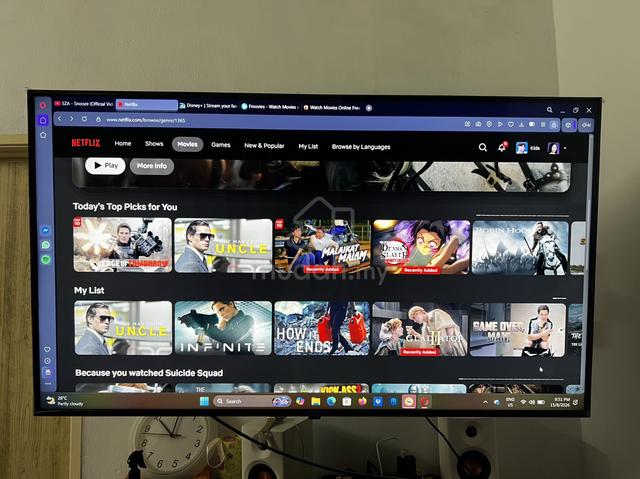640x479 pixels.
Task: Open the Games menu item
Action: pos(221,145)
